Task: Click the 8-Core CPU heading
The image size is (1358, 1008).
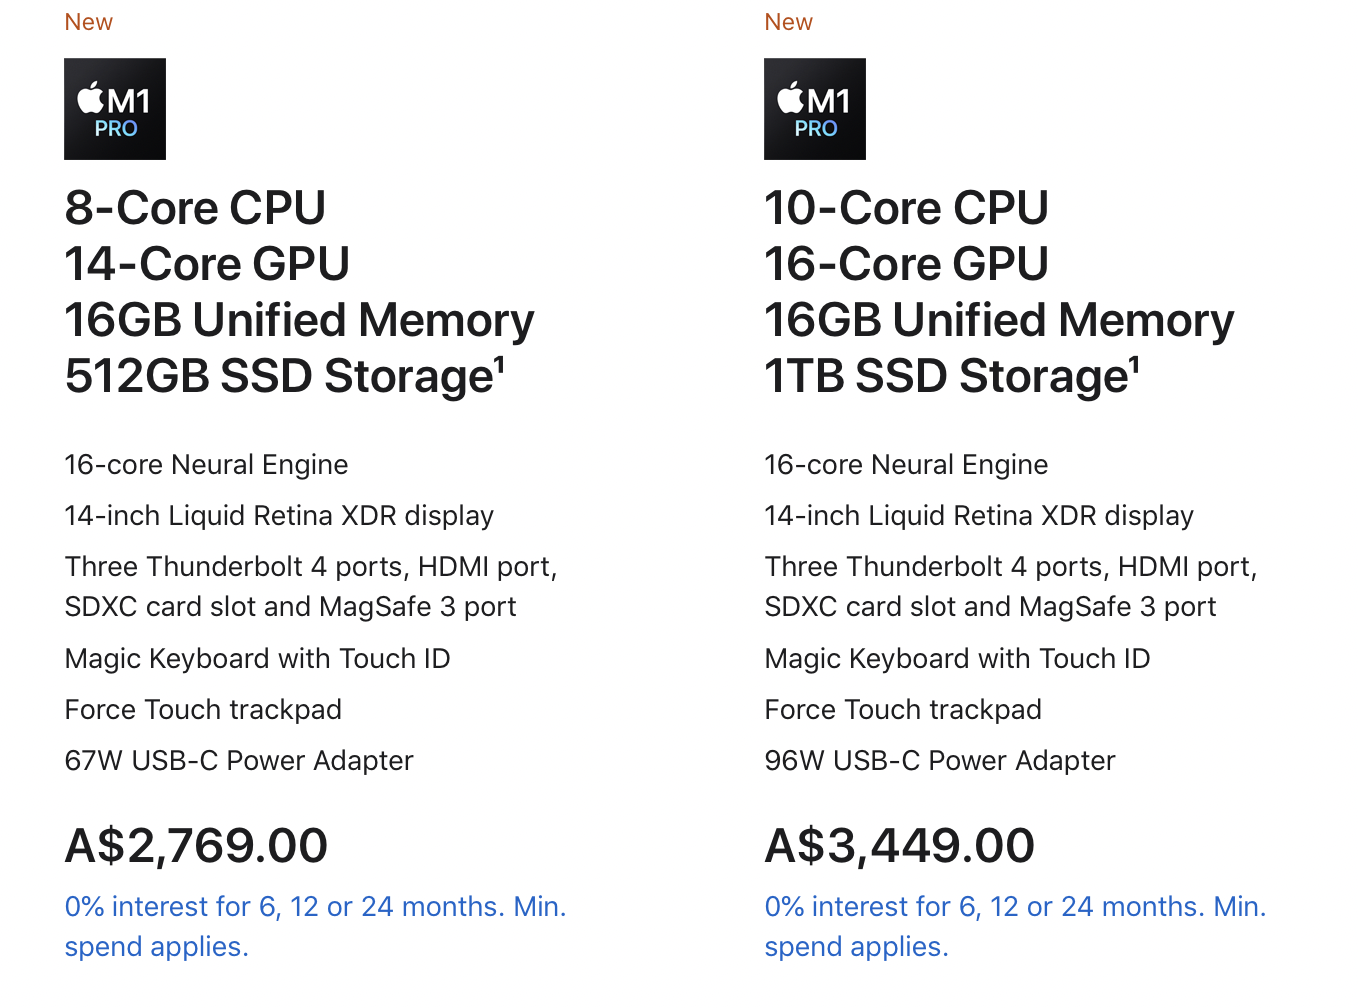Action: (x=195, y=208)
